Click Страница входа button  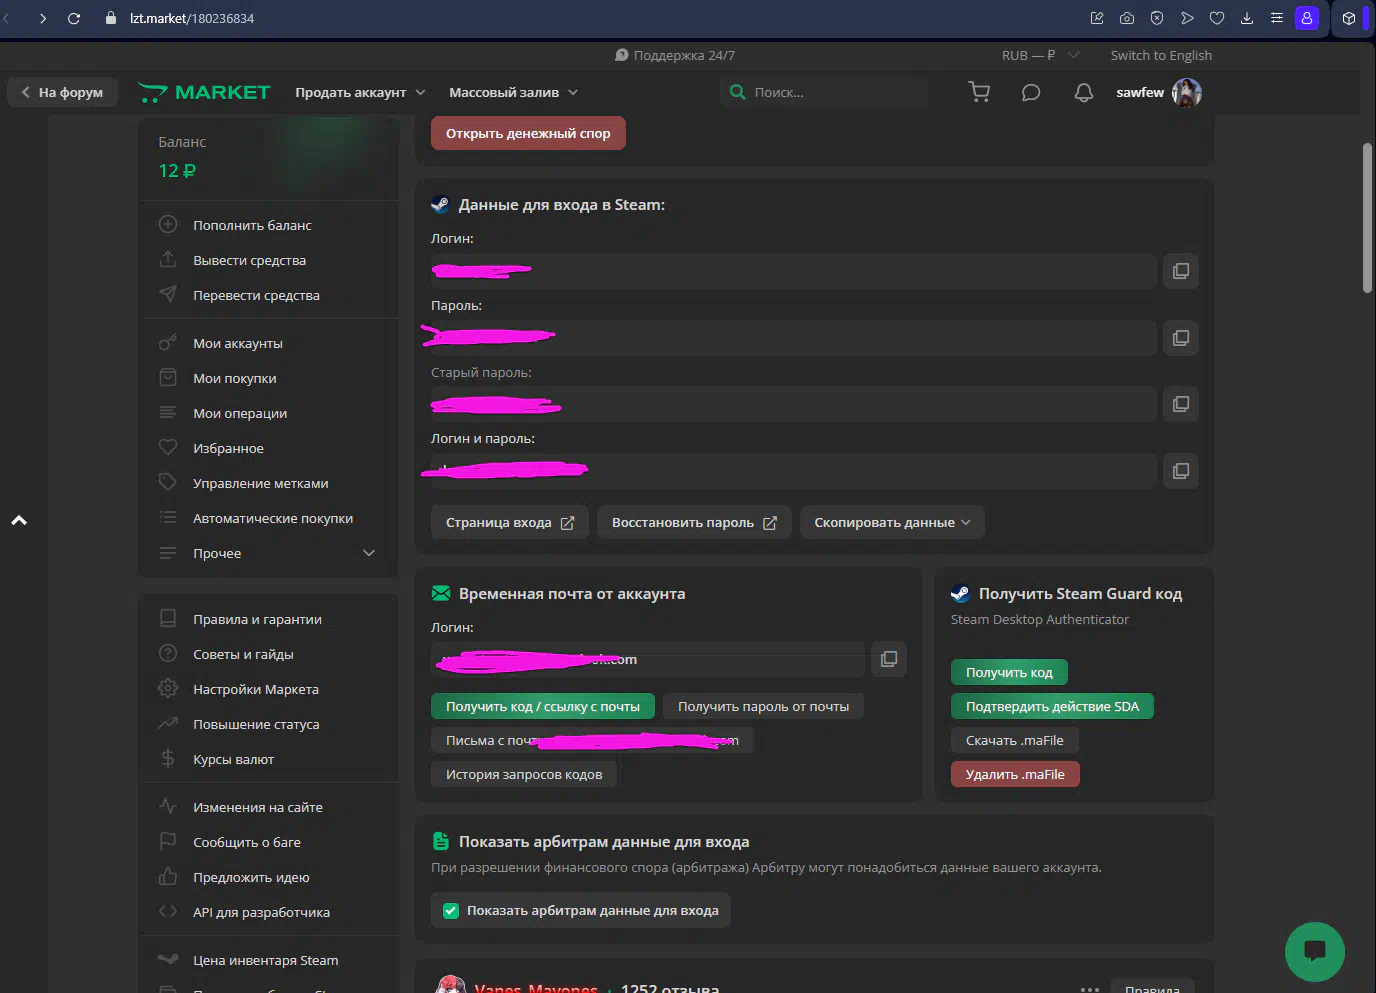510,522
